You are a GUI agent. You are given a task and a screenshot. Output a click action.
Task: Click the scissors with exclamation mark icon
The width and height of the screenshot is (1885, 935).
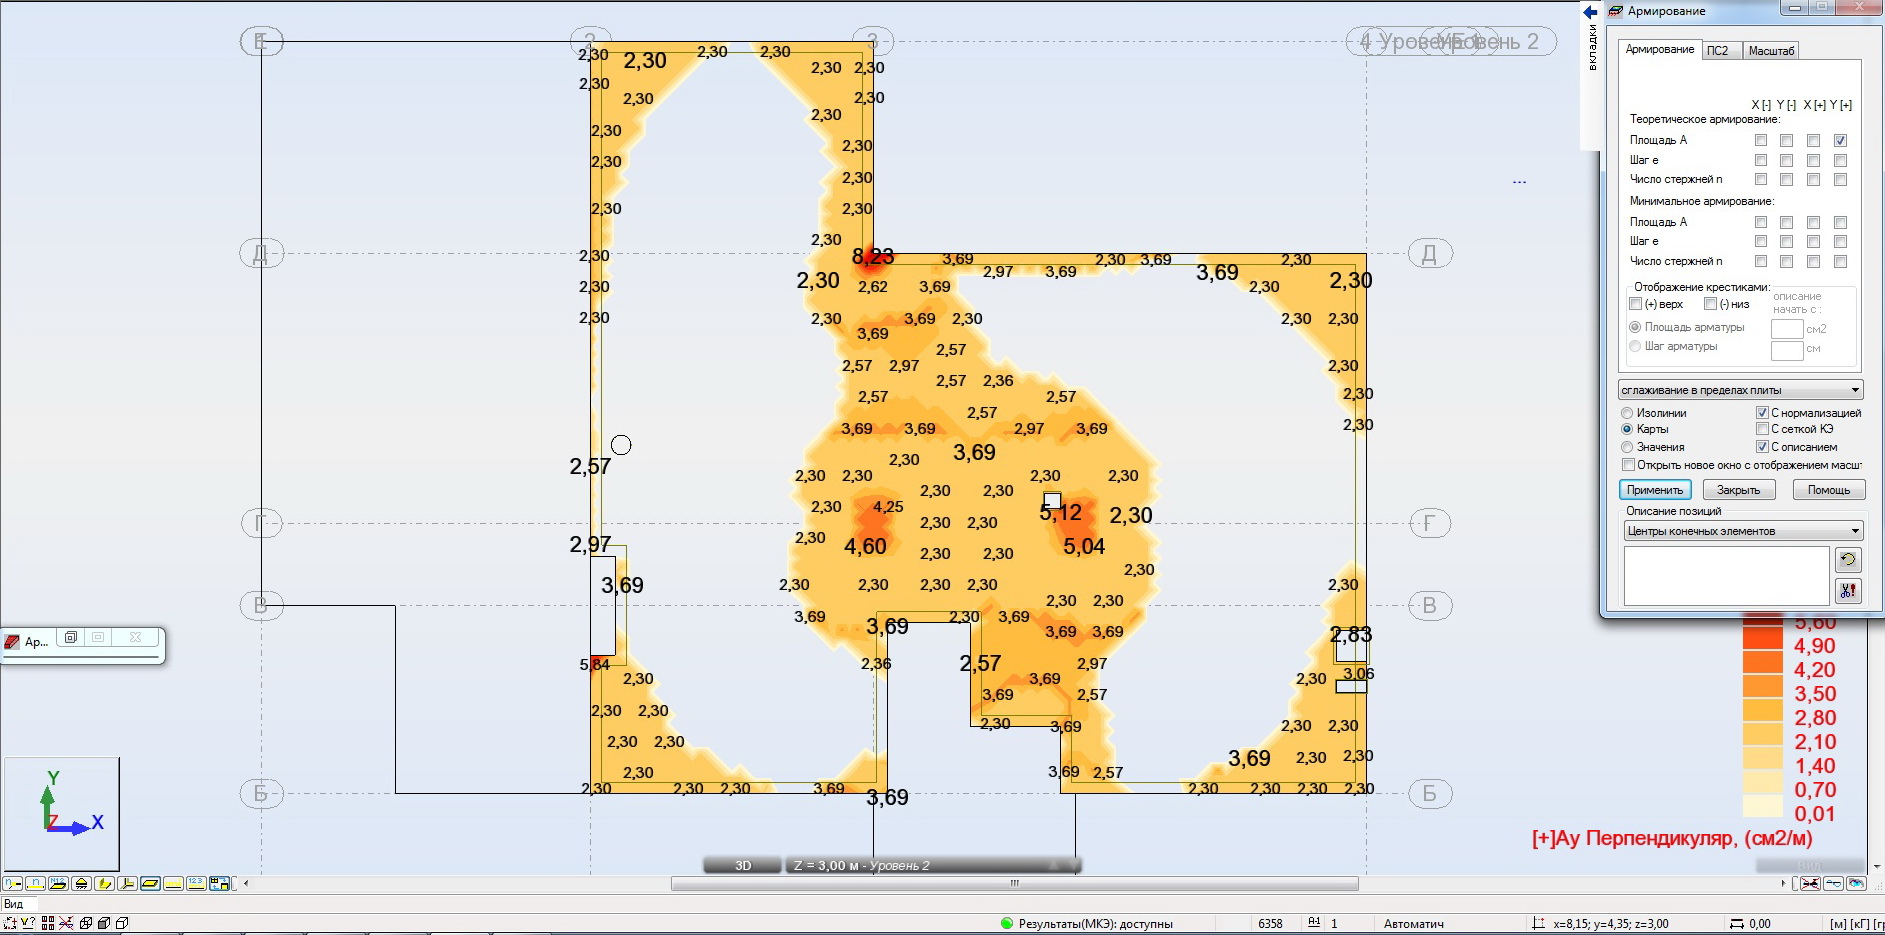tap(1848, 591)
